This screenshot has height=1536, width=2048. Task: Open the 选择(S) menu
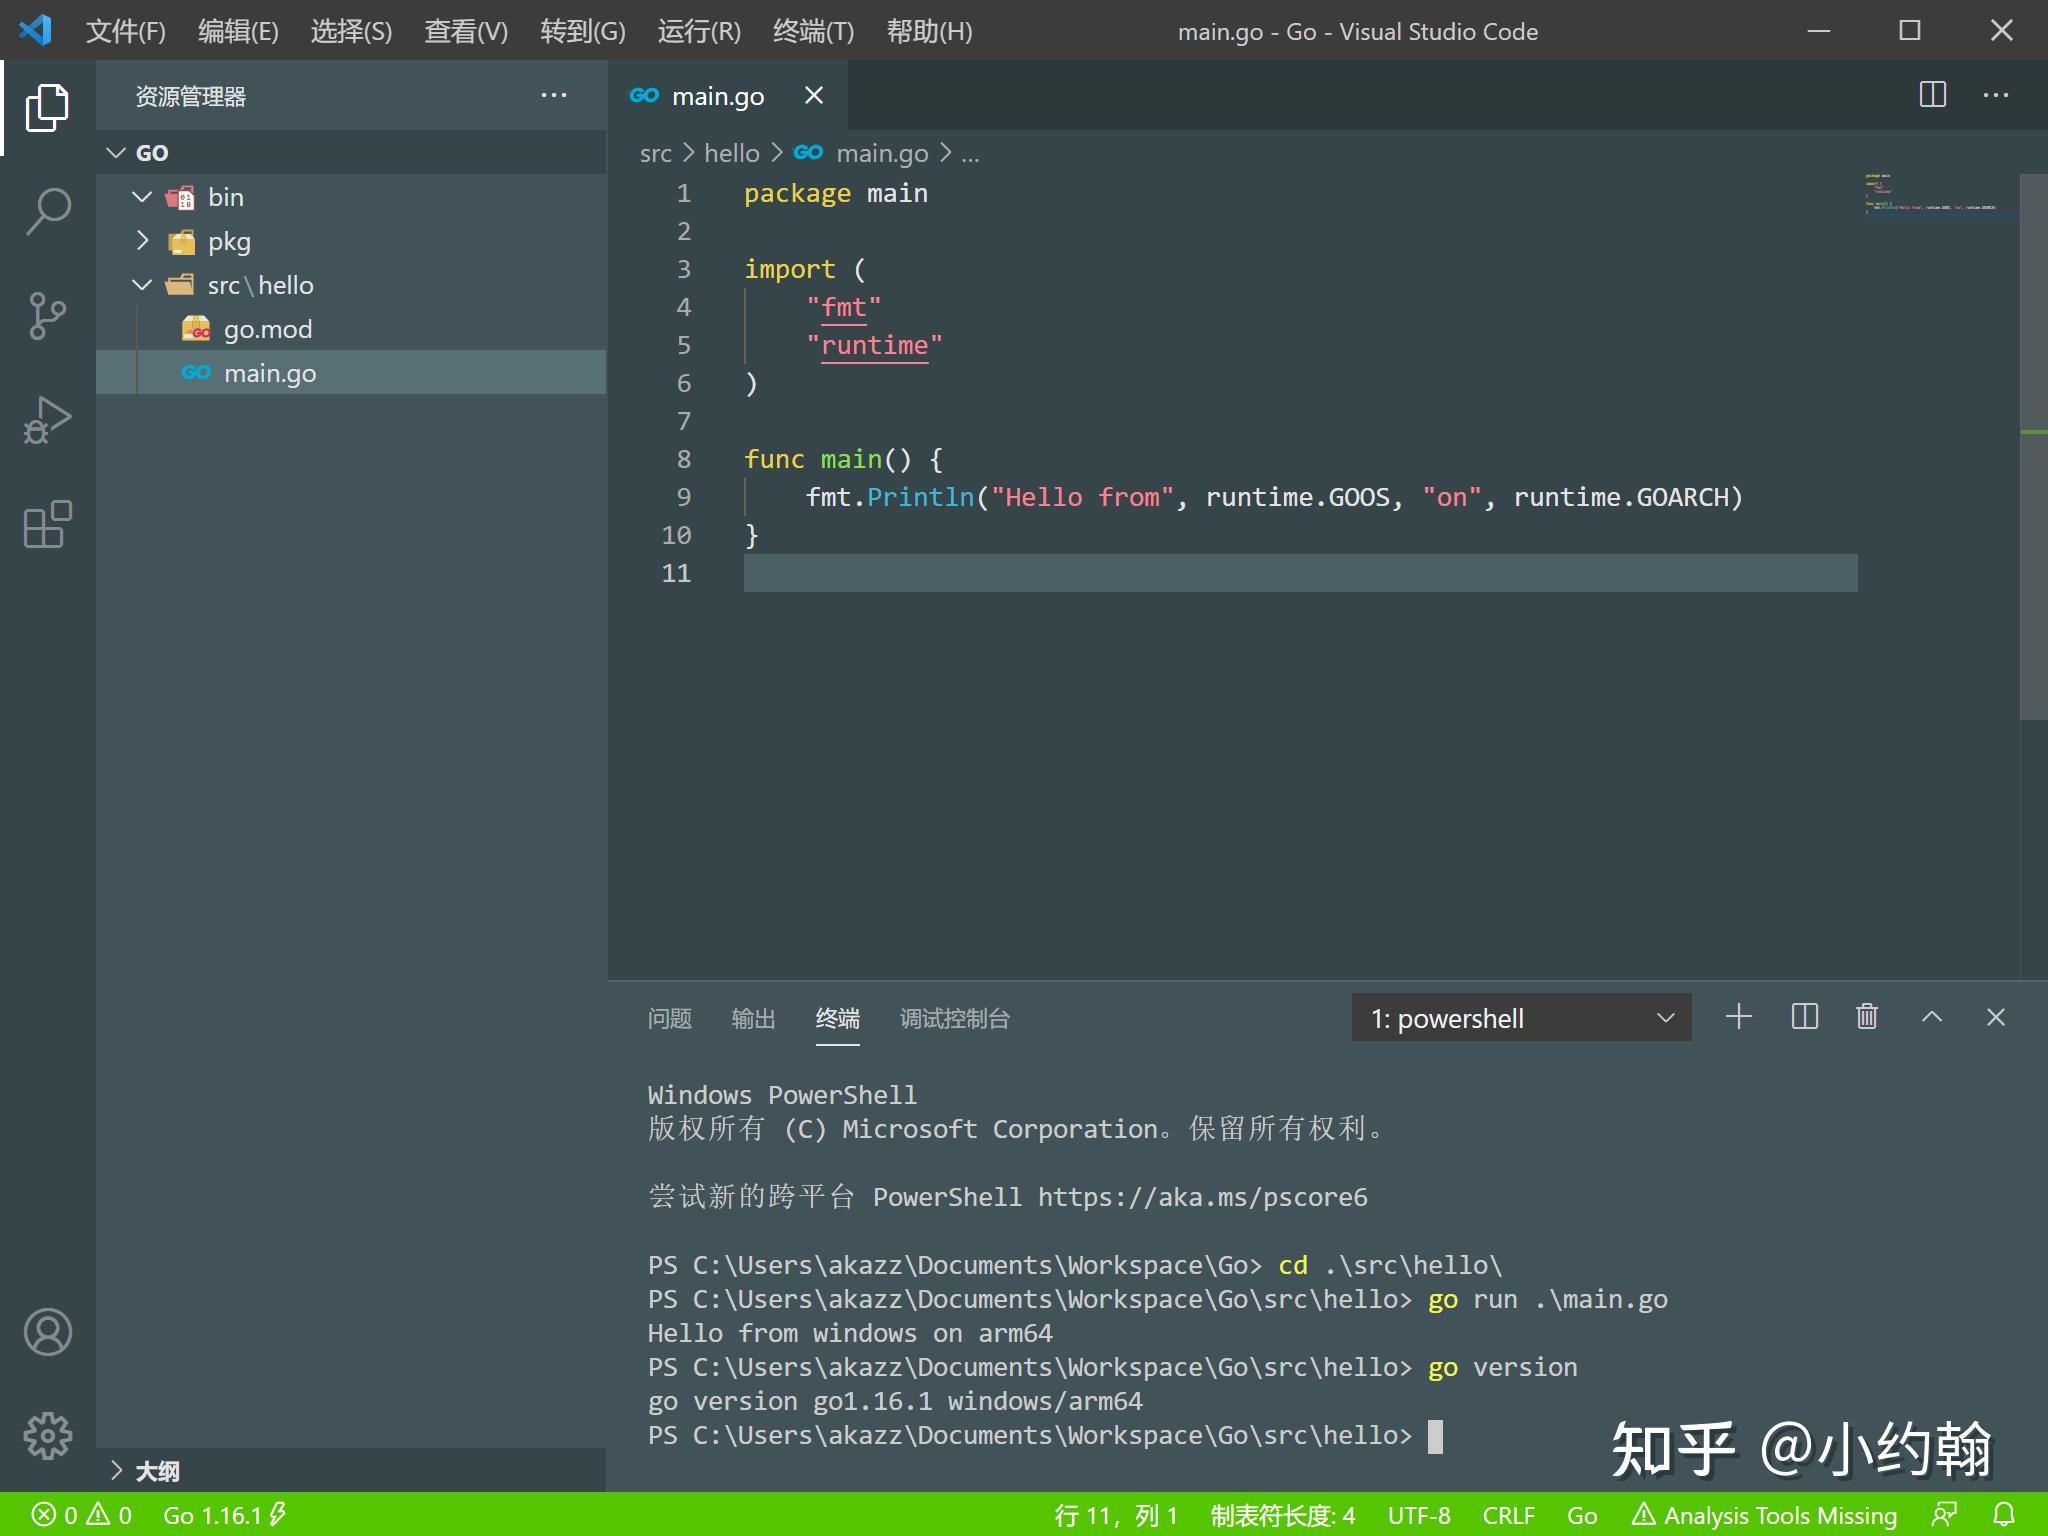(x=351, y=31)
